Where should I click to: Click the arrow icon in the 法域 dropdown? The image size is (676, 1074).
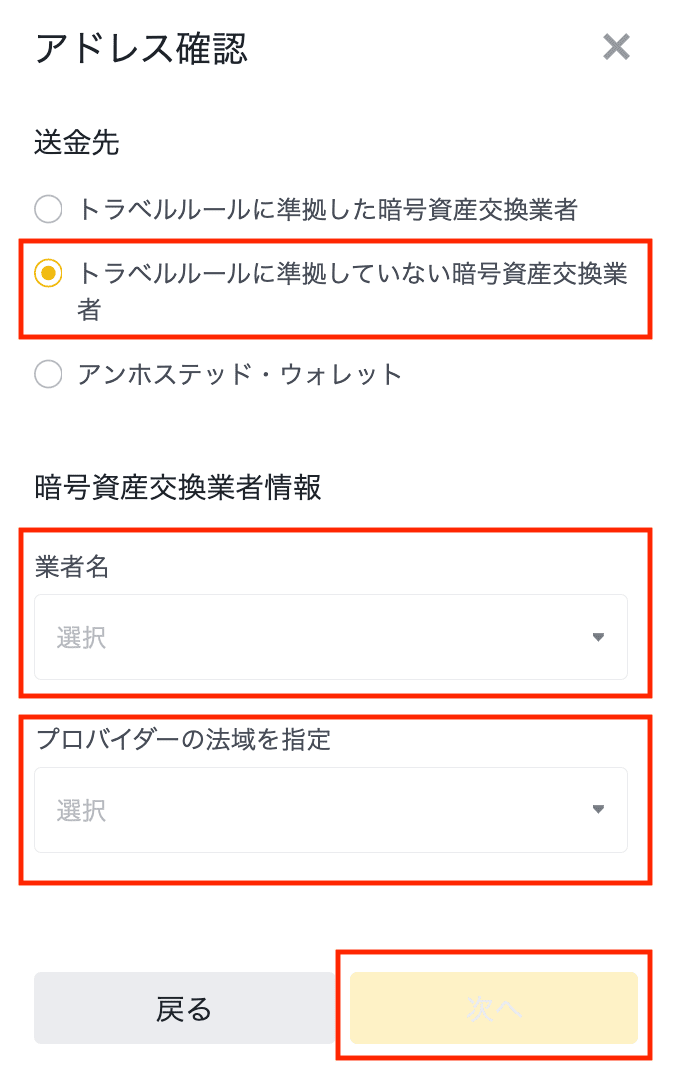[598, 809]
